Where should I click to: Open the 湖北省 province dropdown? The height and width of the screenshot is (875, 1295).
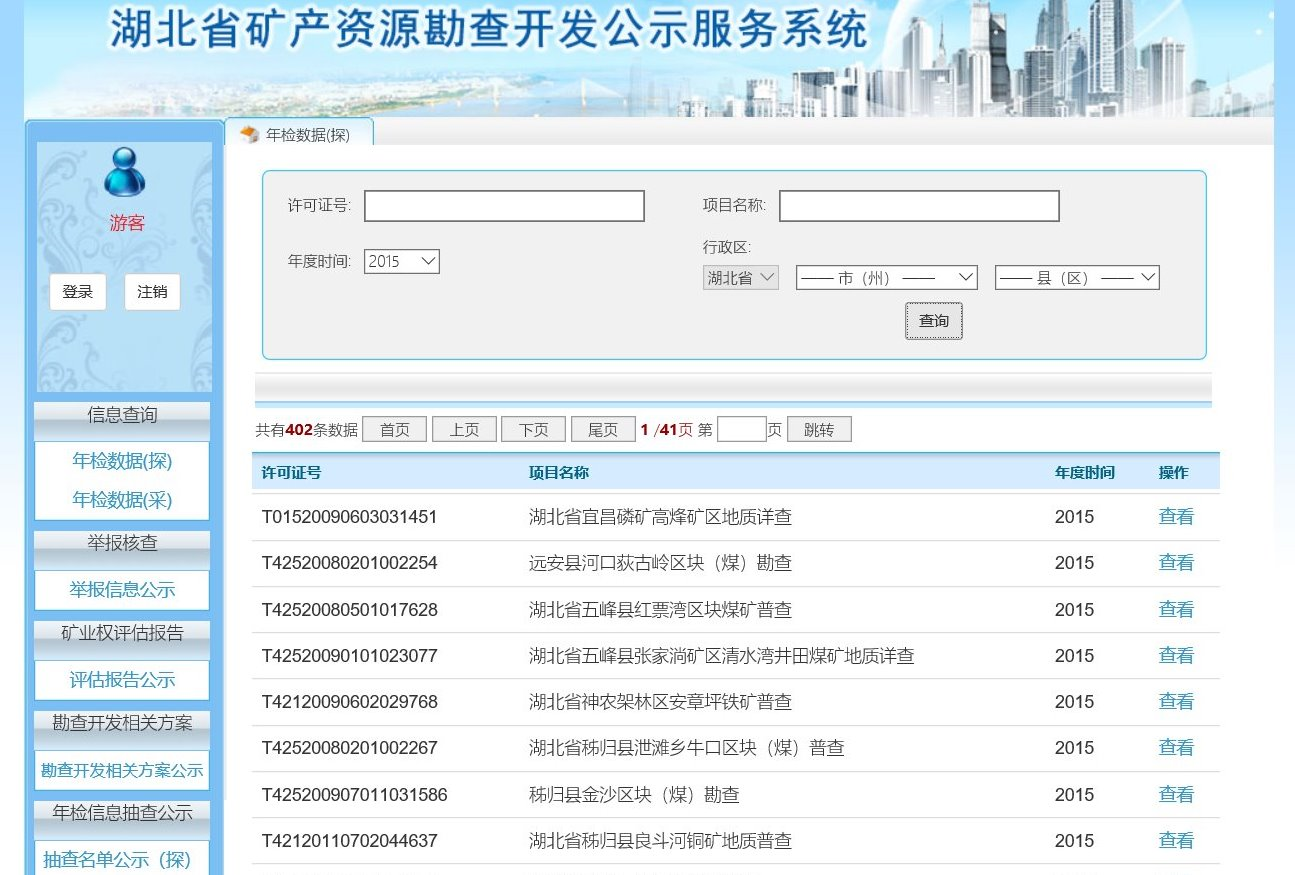[740, 277]
